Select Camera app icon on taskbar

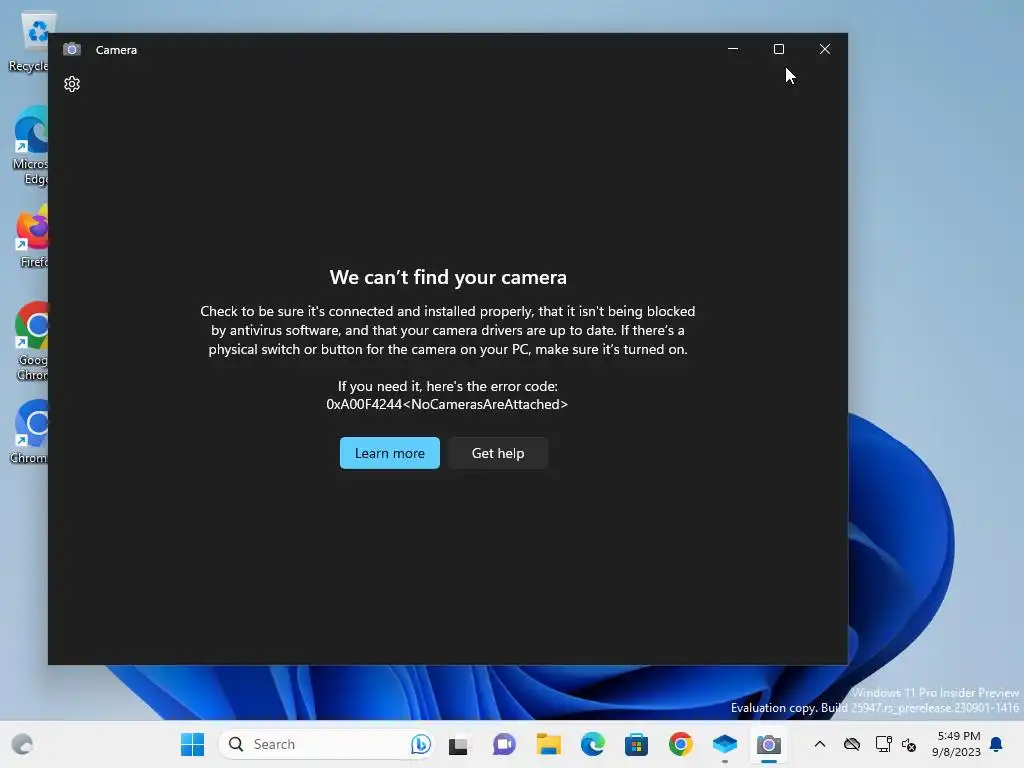(x=769, y=744)
